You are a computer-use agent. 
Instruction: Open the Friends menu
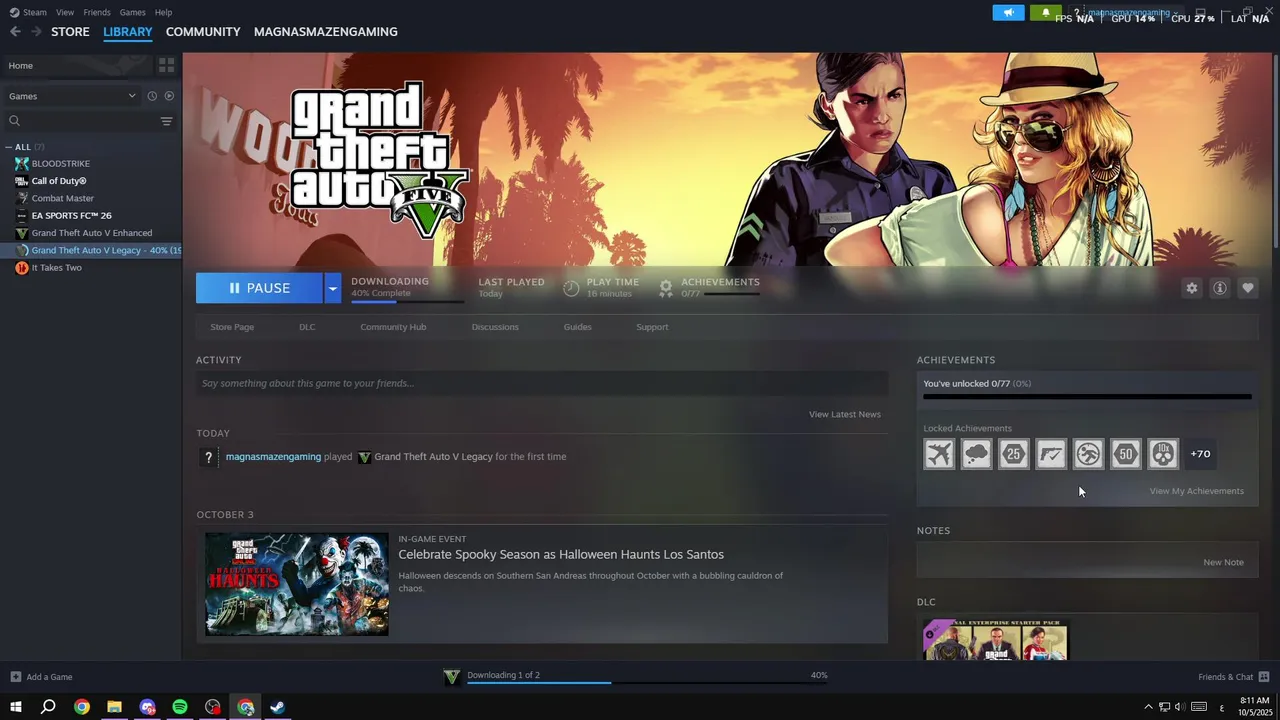[97, 12]
